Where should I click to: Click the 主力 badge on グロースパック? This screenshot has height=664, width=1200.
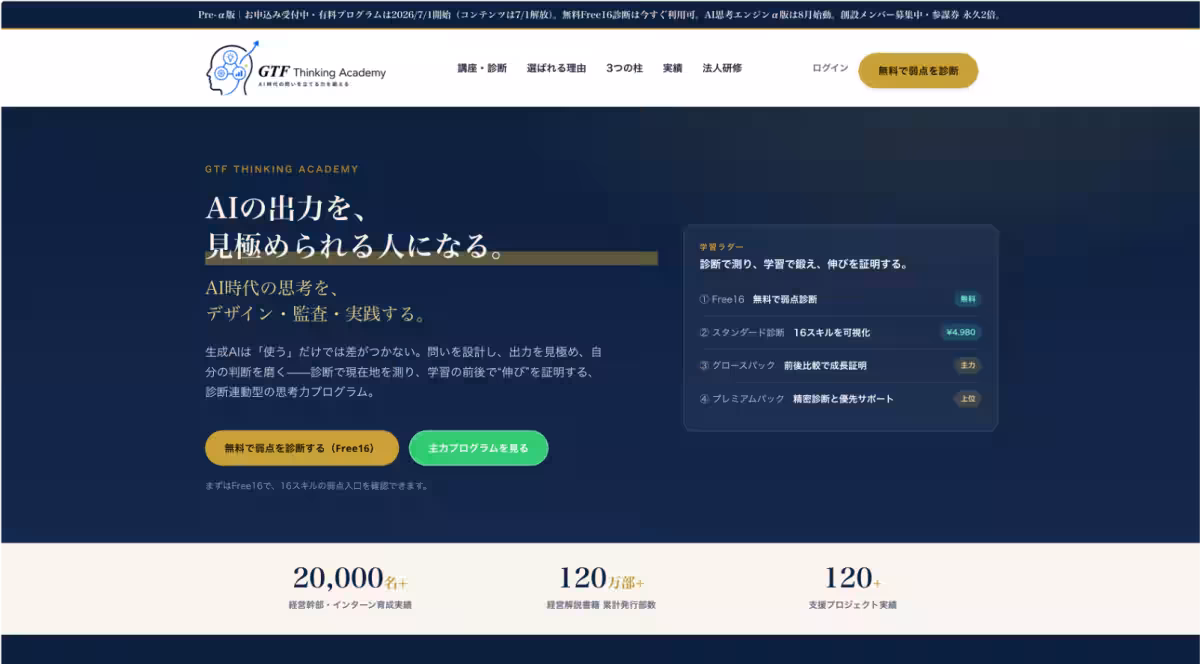point(967,365)
